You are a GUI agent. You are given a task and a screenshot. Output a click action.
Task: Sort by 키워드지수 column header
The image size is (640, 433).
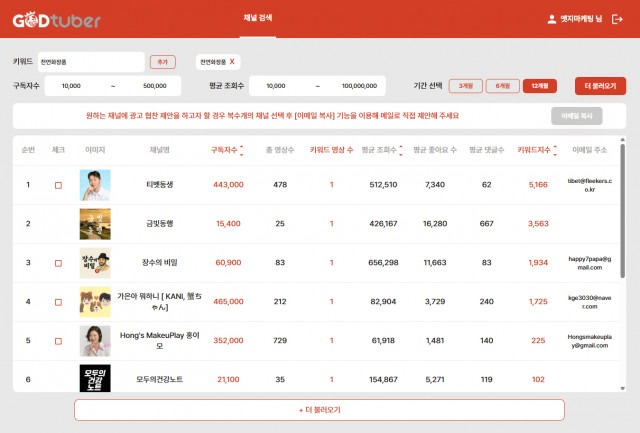538,150
